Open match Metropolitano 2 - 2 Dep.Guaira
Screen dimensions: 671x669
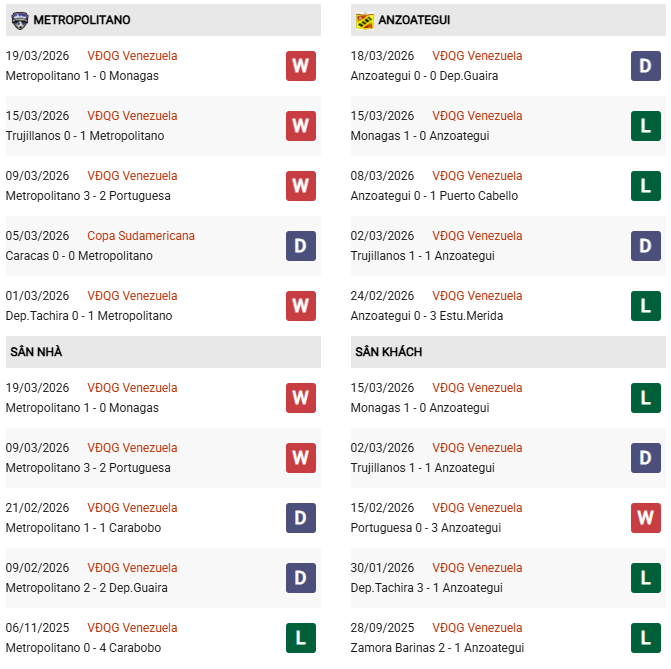click(86, 588)
